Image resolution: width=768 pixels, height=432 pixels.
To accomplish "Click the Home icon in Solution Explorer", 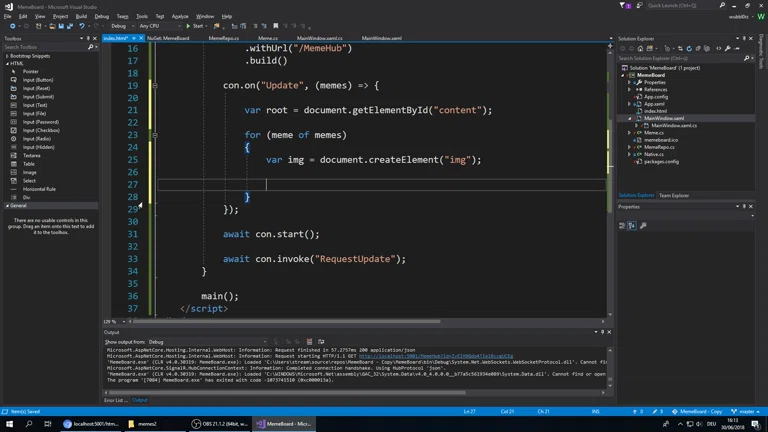I will point(640,48).
